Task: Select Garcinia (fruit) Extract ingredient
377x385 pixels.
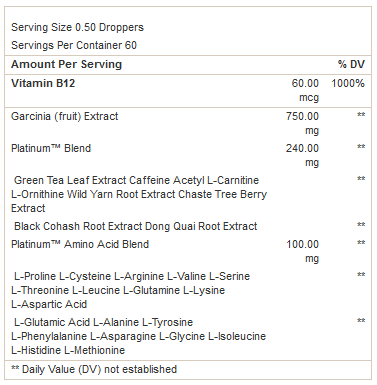Action: [65, 116]
